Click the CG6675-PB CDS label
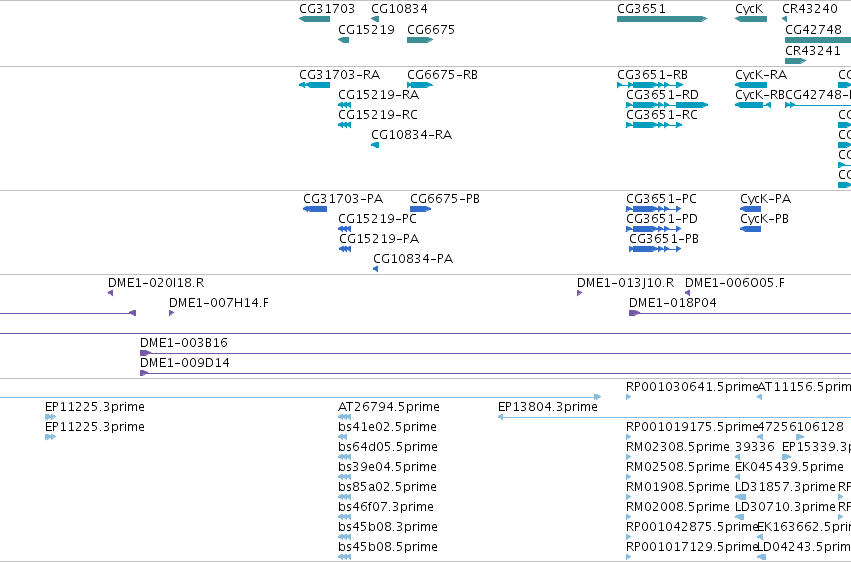 (x=445, y=199)
